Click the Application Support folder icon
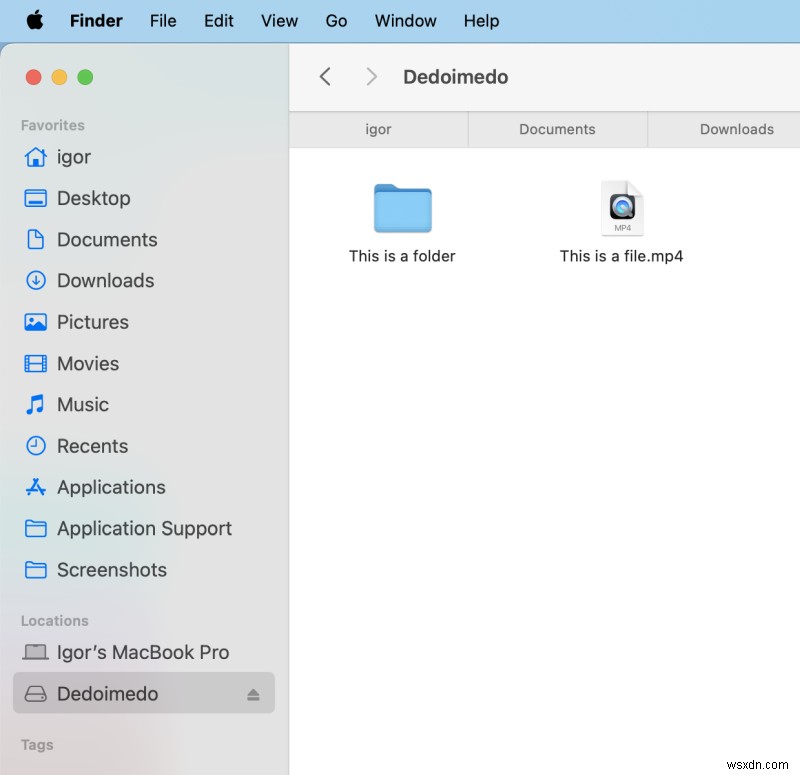The height and width of the screenshot is (775, 800). pos(36,529)
